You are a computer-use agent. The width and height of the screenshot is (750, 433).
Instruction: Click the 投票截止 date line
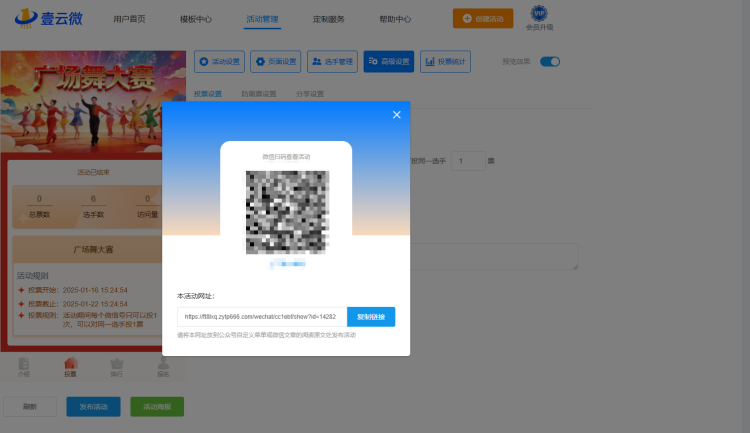click(73, 304)
